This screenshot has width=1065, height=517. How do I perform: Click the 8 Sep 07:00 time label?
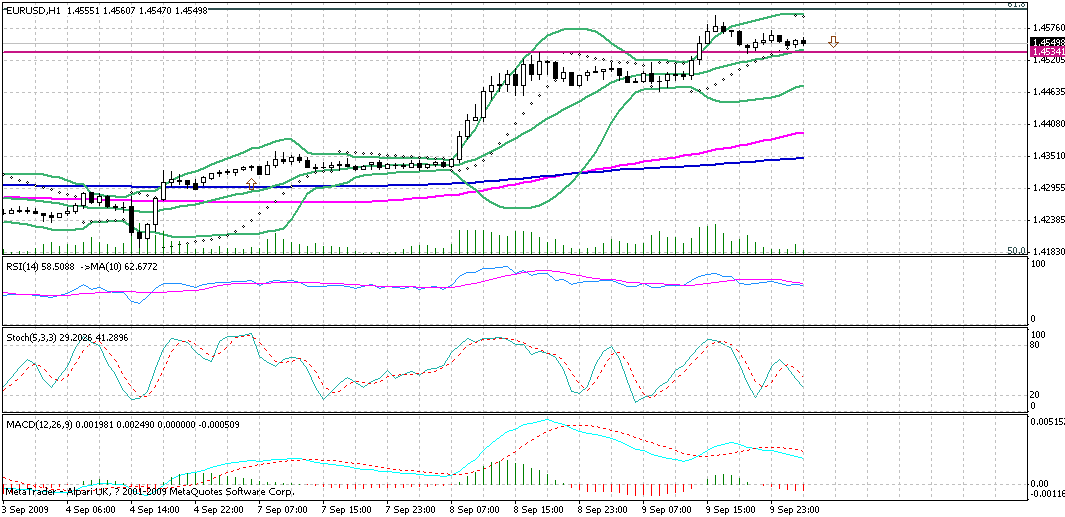click(x=474, y=509)
